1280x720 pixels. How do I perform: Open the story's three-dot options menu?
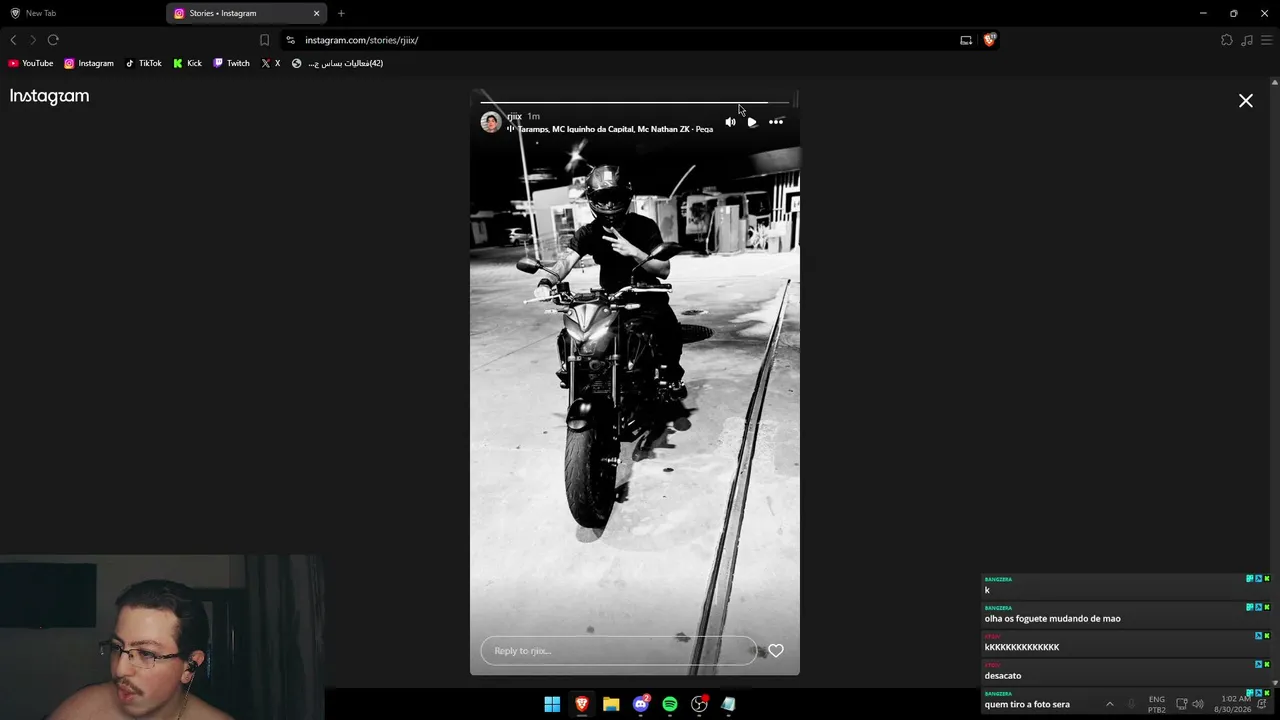776,122
